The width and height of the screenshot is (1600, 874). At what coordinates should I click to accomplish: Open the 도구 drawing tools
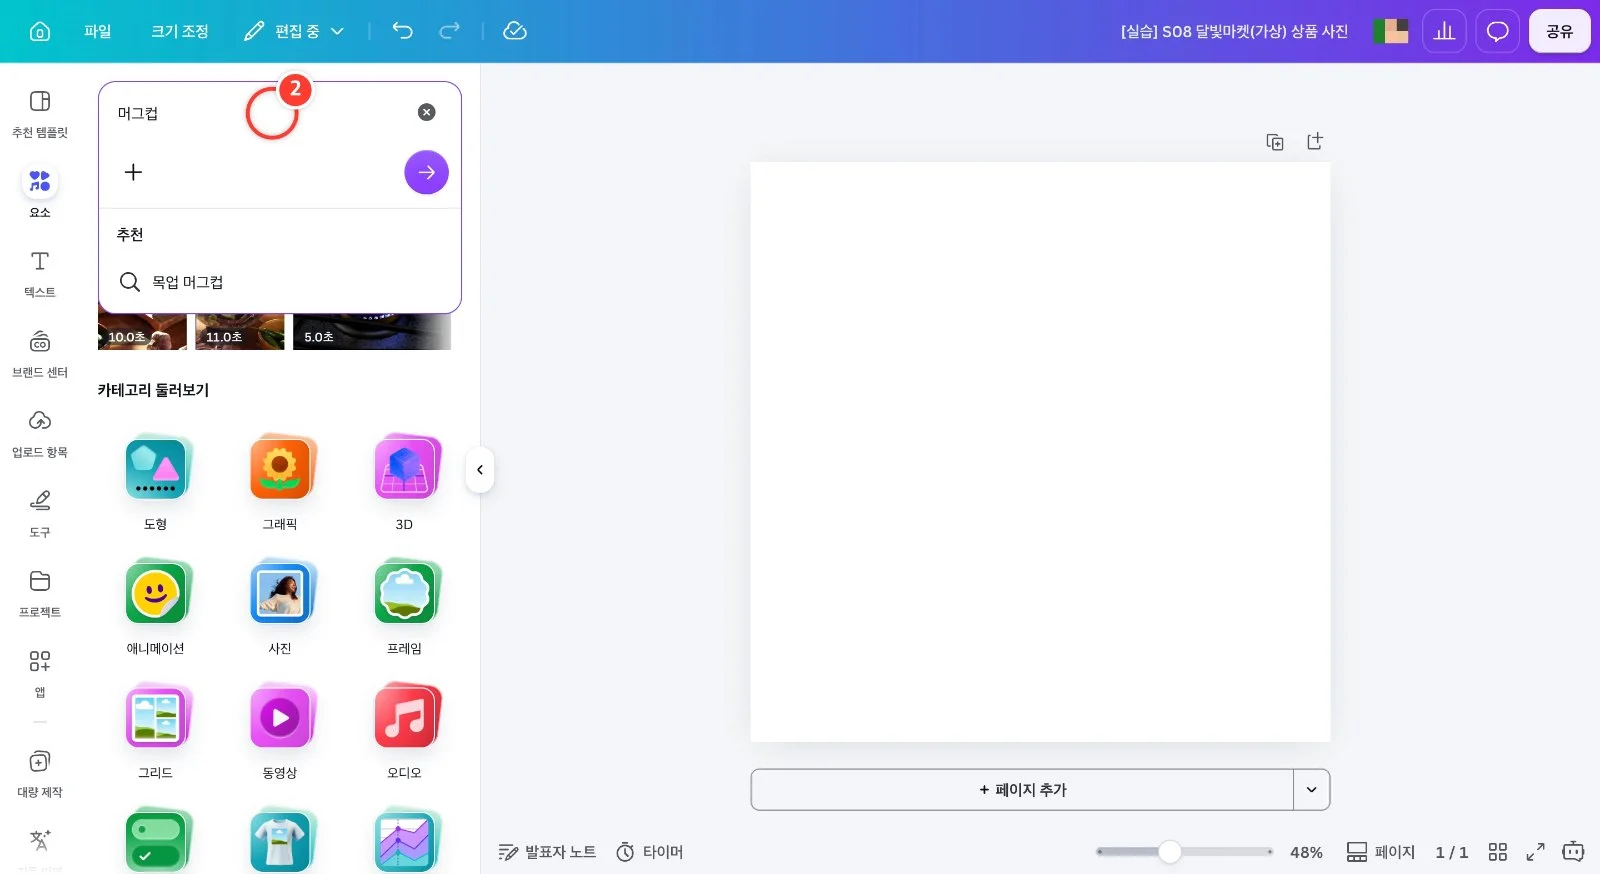[40, 513]
